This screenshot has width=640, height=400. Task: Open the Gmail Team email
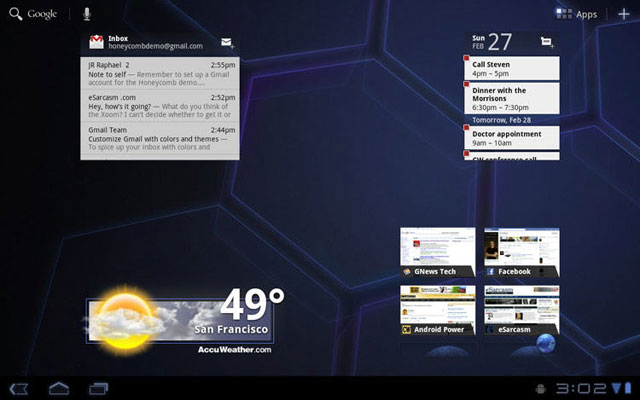pyautogui.click(x=160, y=136)
